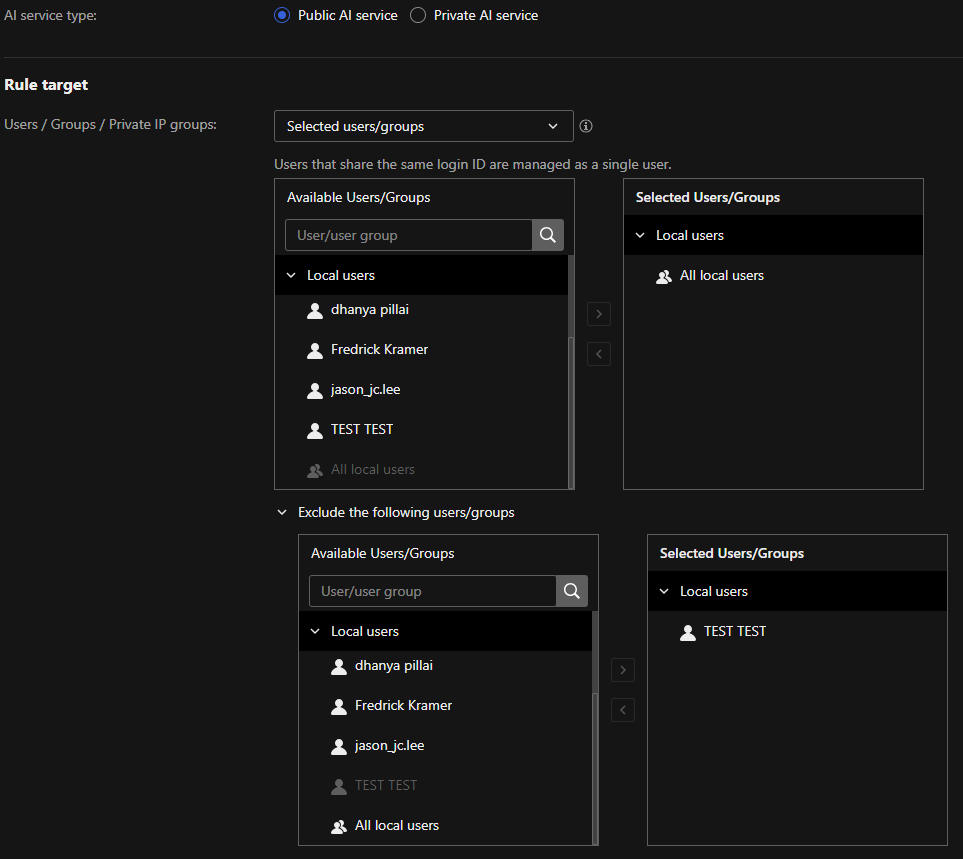The image size is (963, 859).
Task: Click the group icon of All local users in the upper selected list
Action: click(664, 276)
